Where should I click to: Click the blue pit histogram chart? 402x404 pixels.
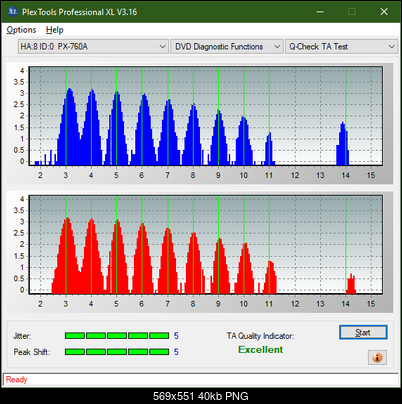click(206, 116)
